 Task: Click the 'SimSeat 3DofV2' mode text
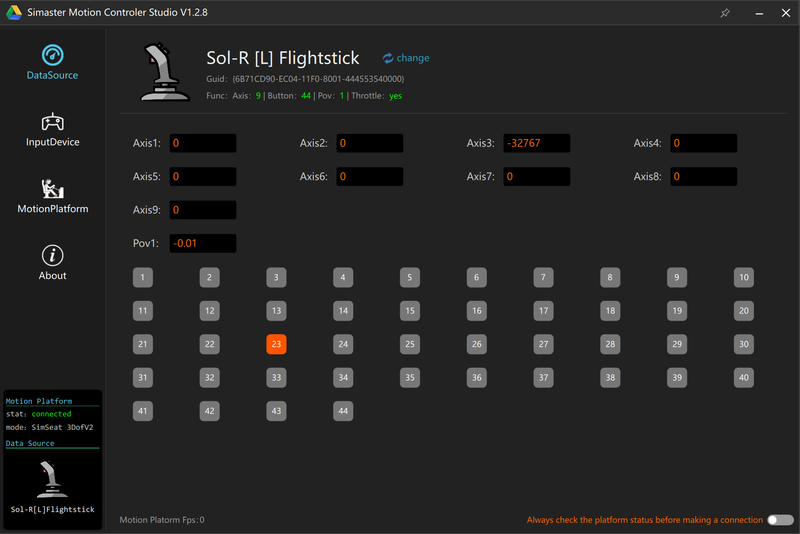[62, 427]
